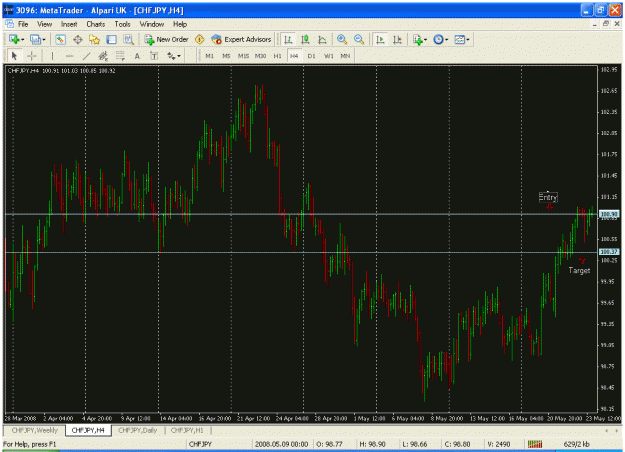
Task: Select the CHFJPY,H4 chart tab
Action: (88, 430)
